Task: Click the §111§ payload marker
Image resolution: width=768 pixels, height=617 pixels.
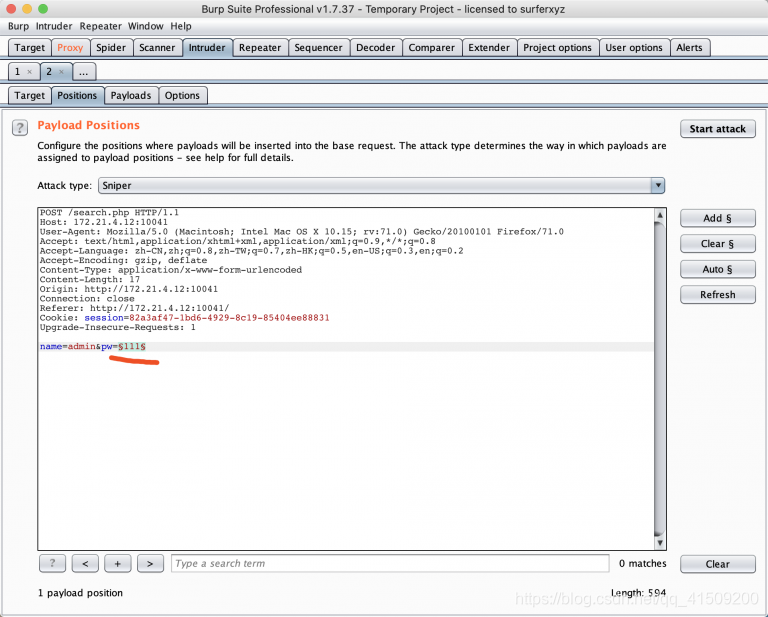Action: tap(132, 347)
